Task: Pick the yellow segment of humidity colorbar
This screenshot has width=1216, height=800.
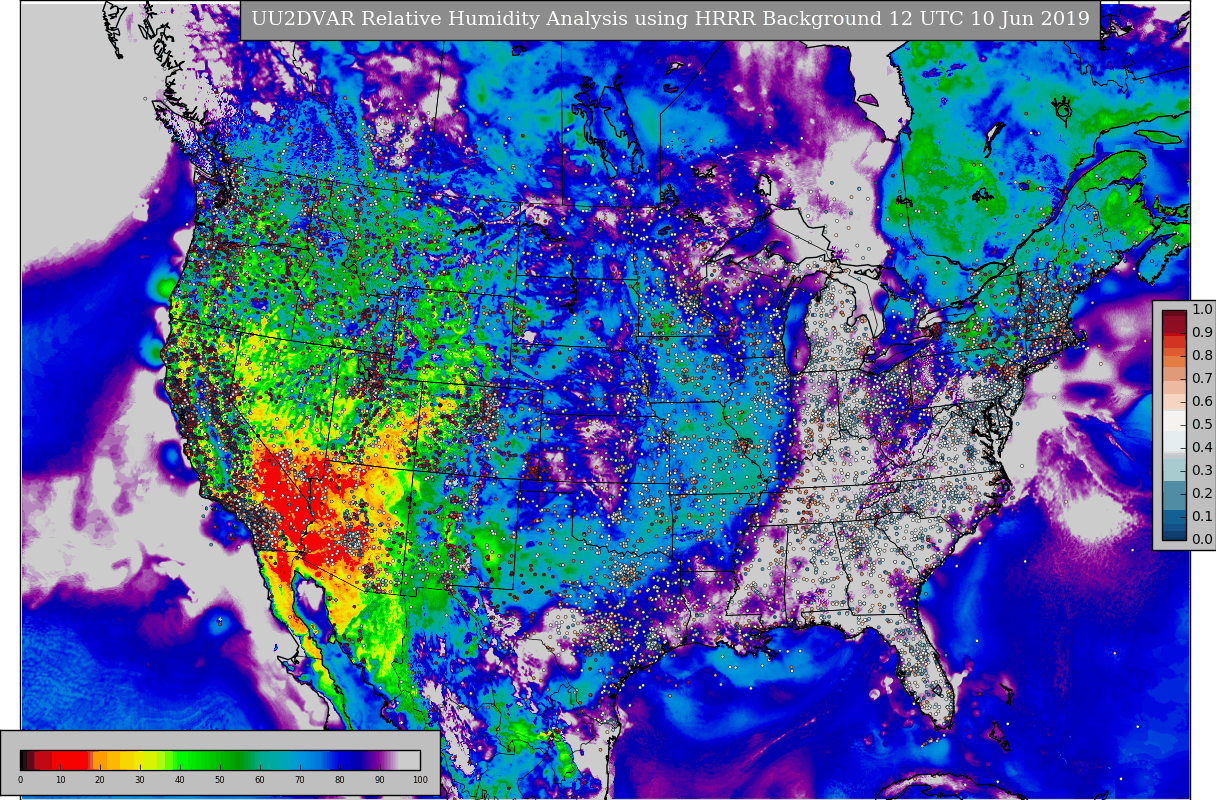Action: [143, 760]
